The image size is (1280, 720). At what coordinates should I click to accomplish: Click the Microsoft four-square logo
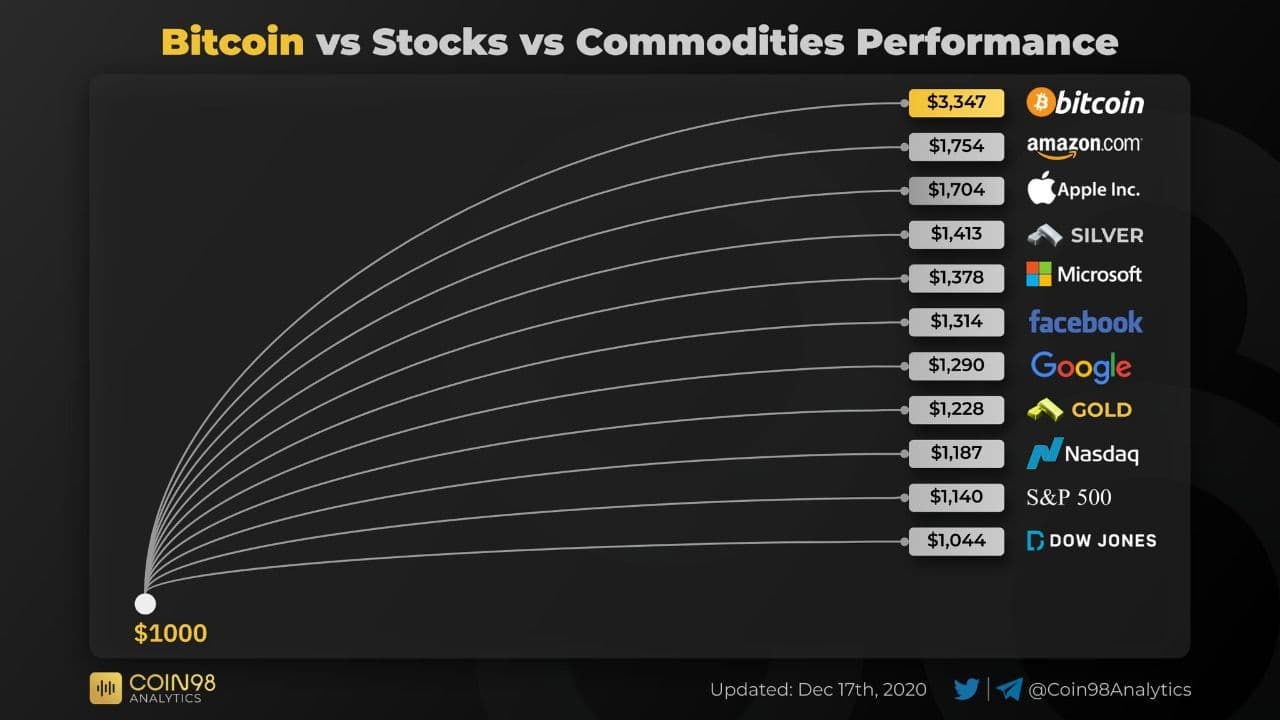click(x=1039, y=274)
